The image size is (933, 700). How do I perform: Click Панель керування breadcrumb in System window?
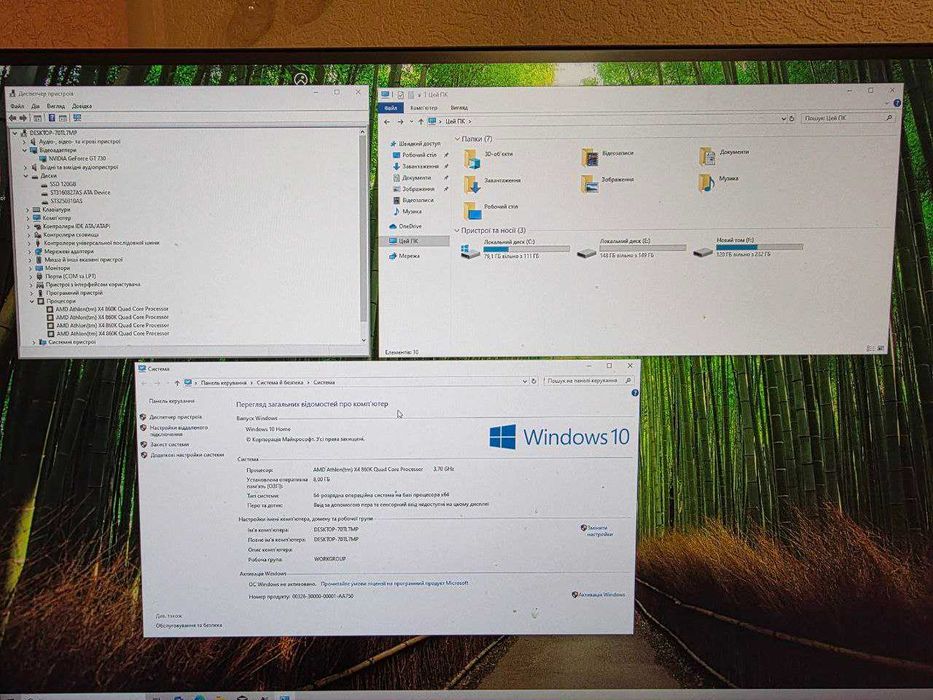tap(224, 383)
